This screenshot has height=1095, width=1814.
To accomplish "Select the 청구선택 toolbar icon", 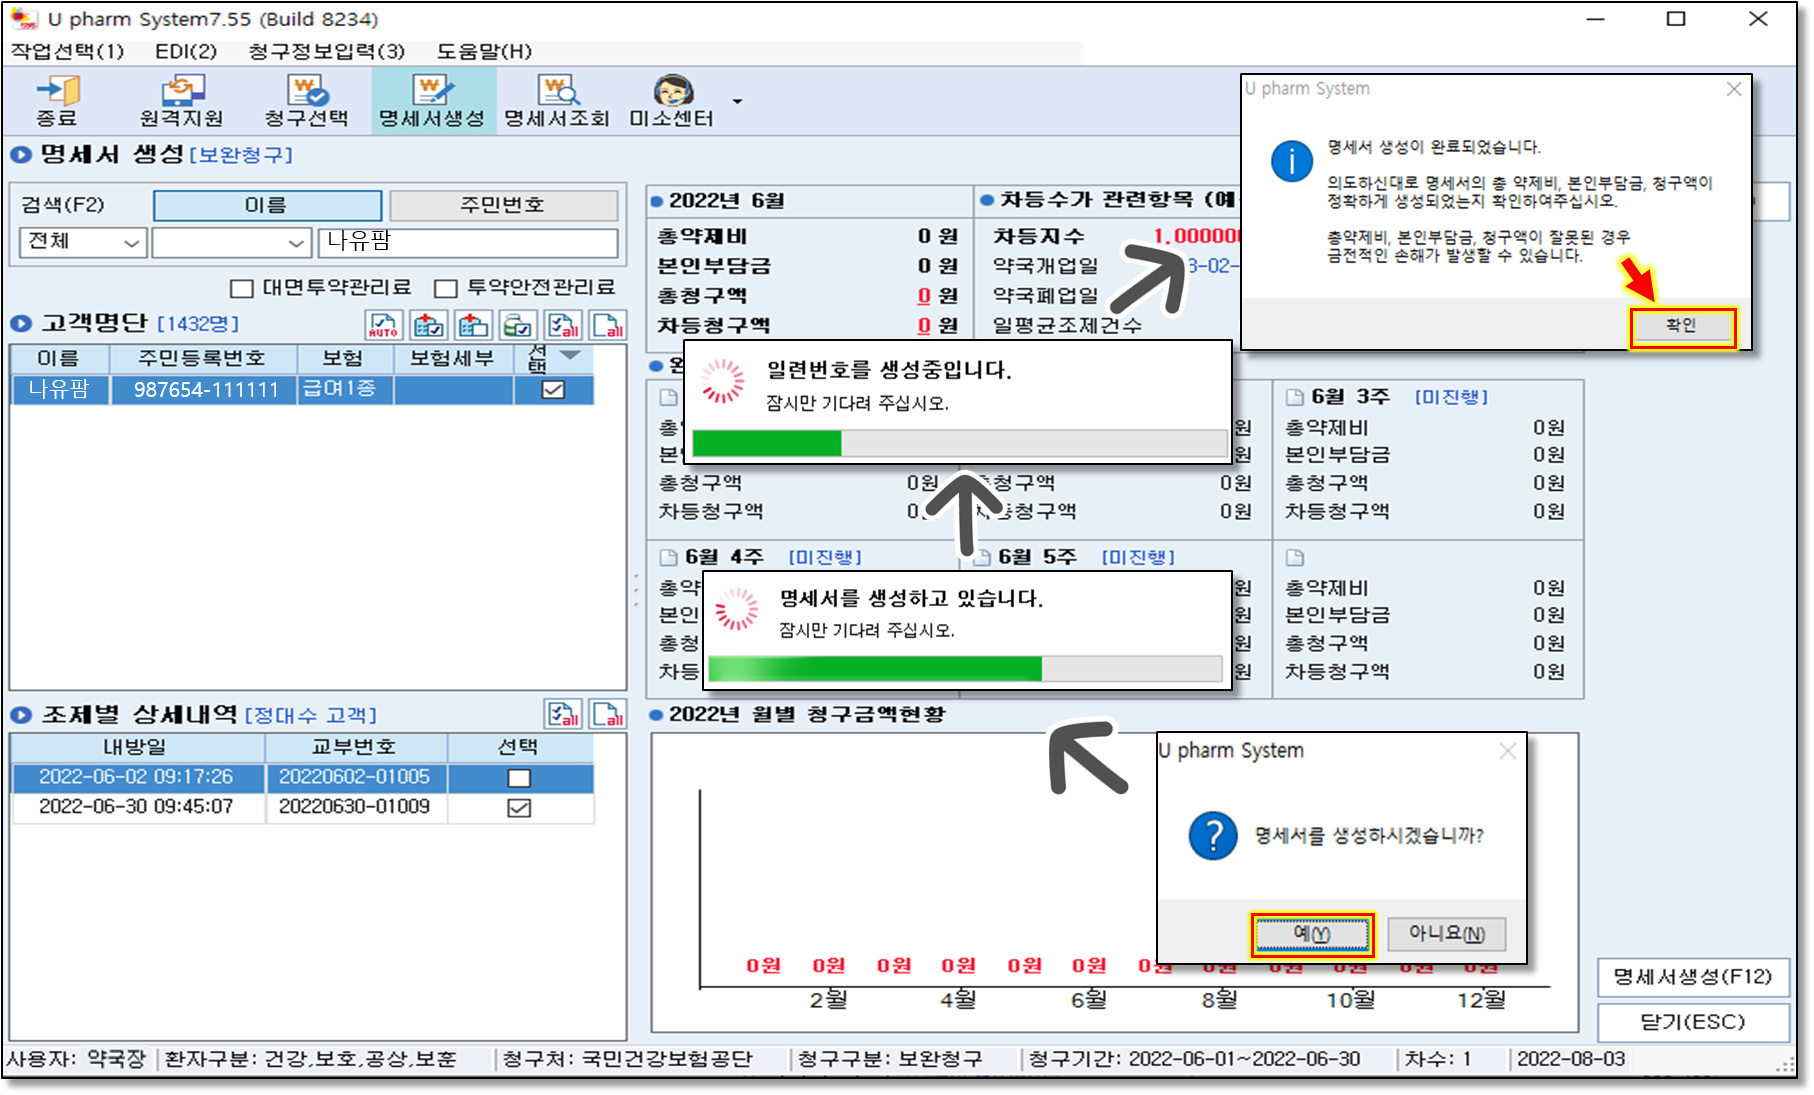I will (307, 100).
